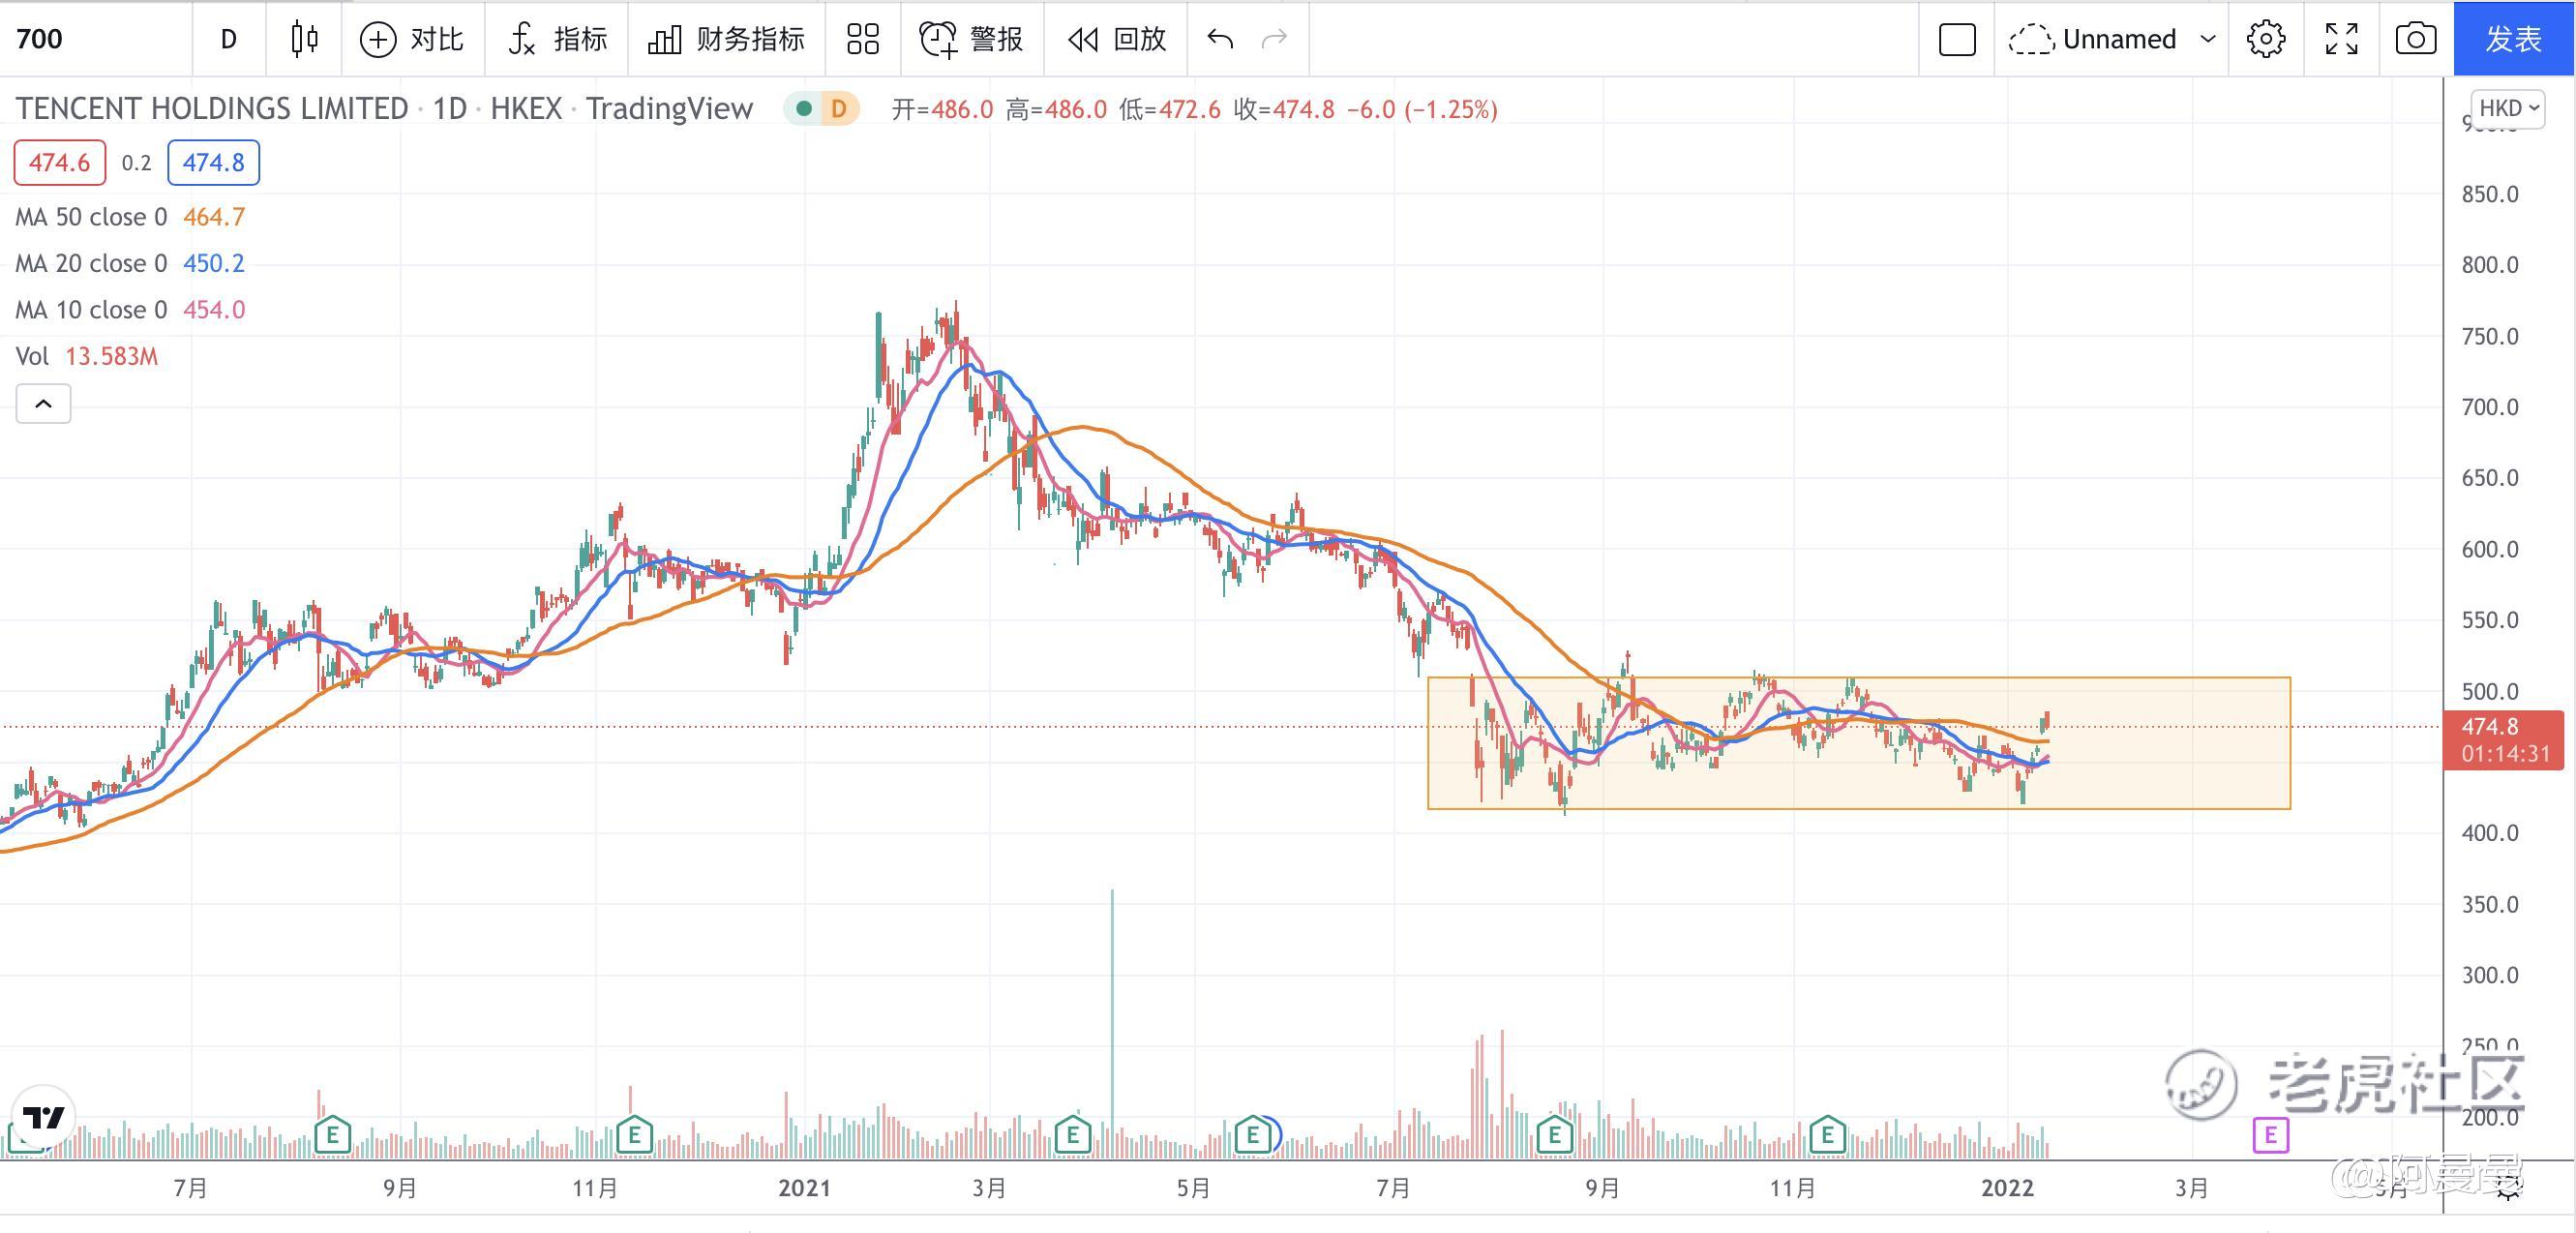Click the blue 发表 publish button
Screen dimensions: 2576x1233
click(2513, 39)
